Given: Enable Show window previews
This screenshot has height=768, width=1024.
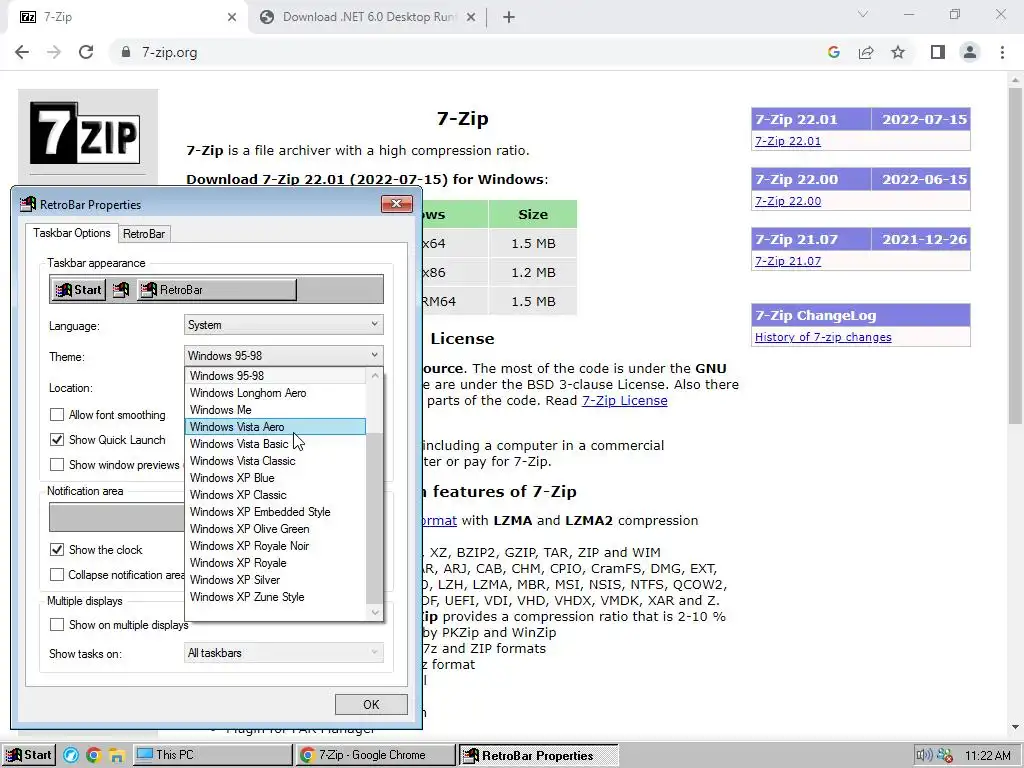Looking at the screenshot, I should click(57, 464).
